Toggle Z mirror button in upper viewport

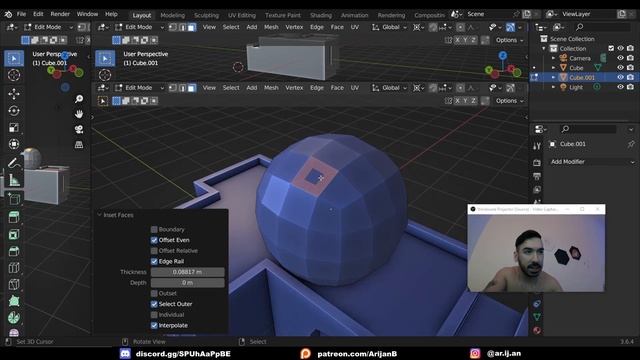[x=473, y=40]
